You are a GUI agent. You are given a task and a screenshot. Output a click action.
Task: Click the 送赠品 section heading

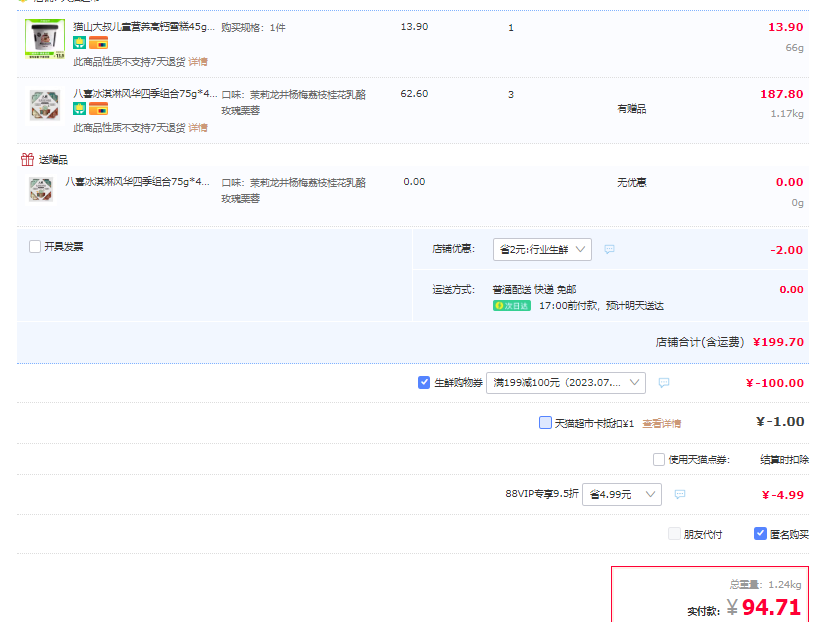pos(53,160)
